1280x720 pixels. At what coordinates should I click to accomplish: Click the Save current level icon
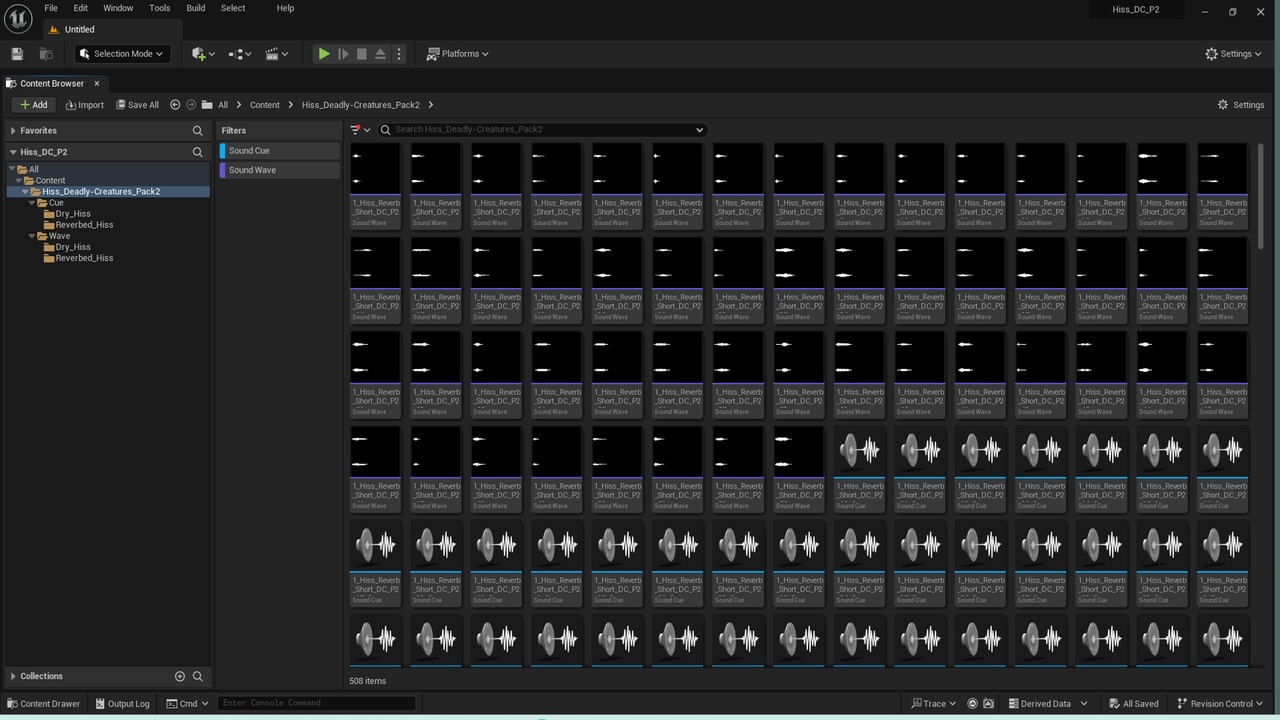[17, 54]
